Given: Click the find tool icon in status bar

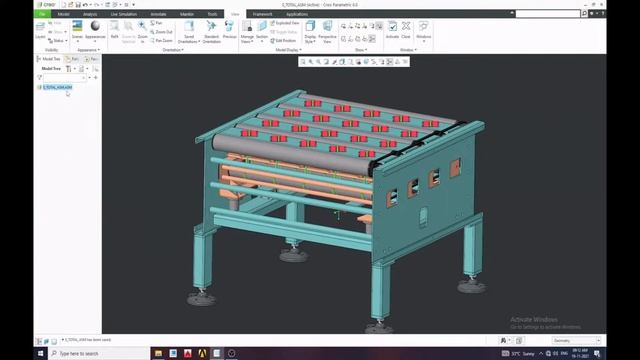Looking at the screenshot, I should tap(503, 340).
